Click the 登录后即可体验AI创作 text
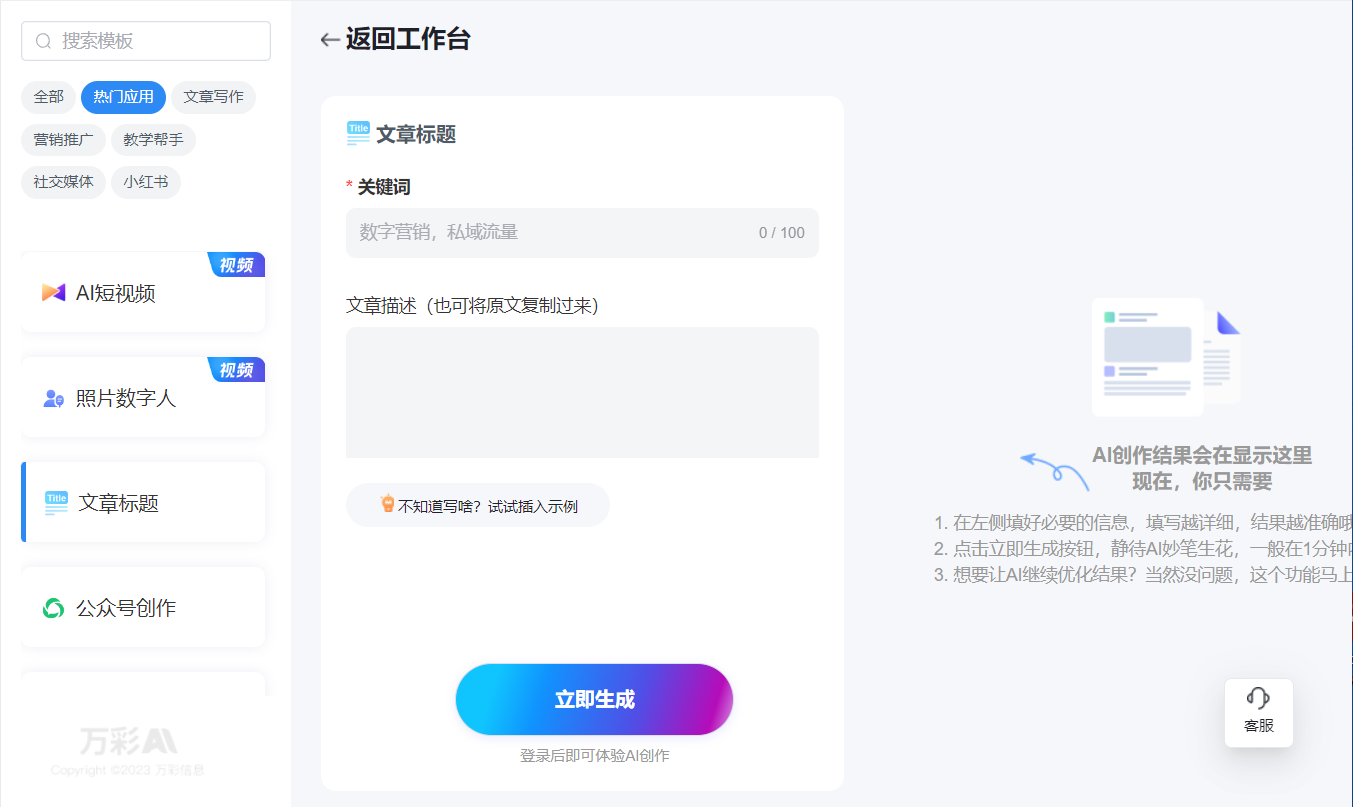The height and width of the screenshot is (807, 1353). coord(595,756)
